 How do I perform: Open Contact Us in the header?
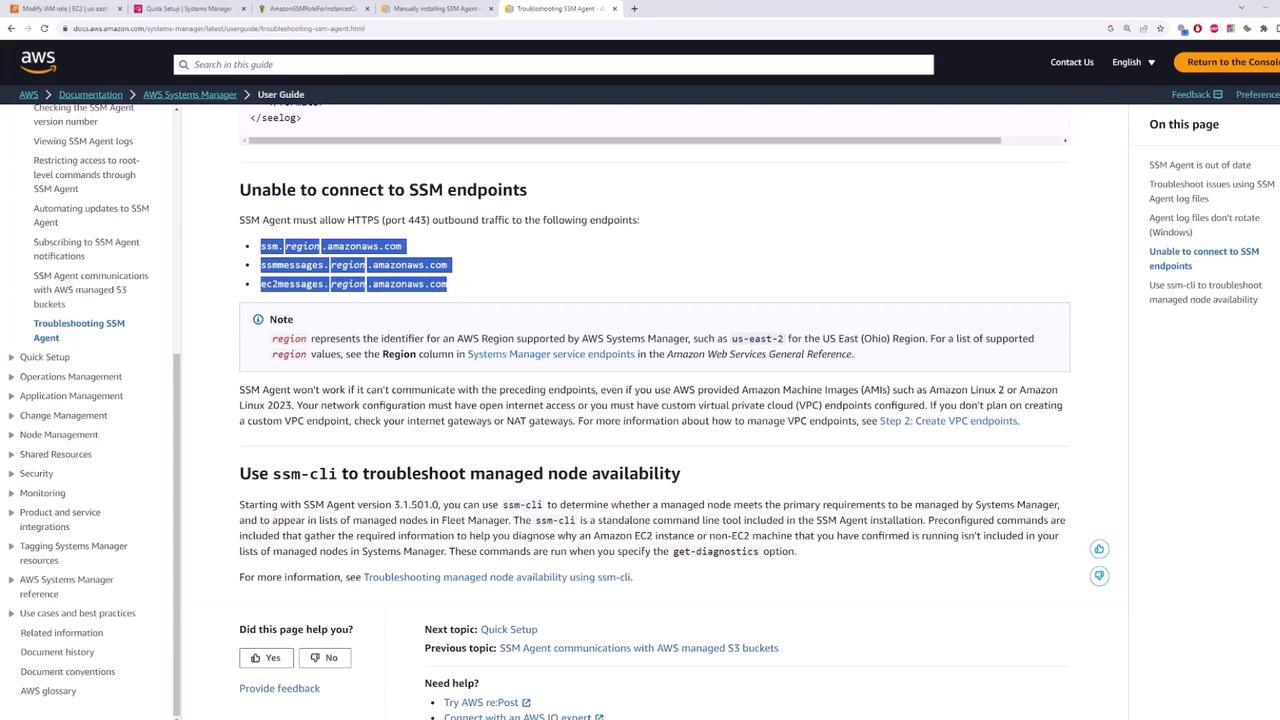1072,62
